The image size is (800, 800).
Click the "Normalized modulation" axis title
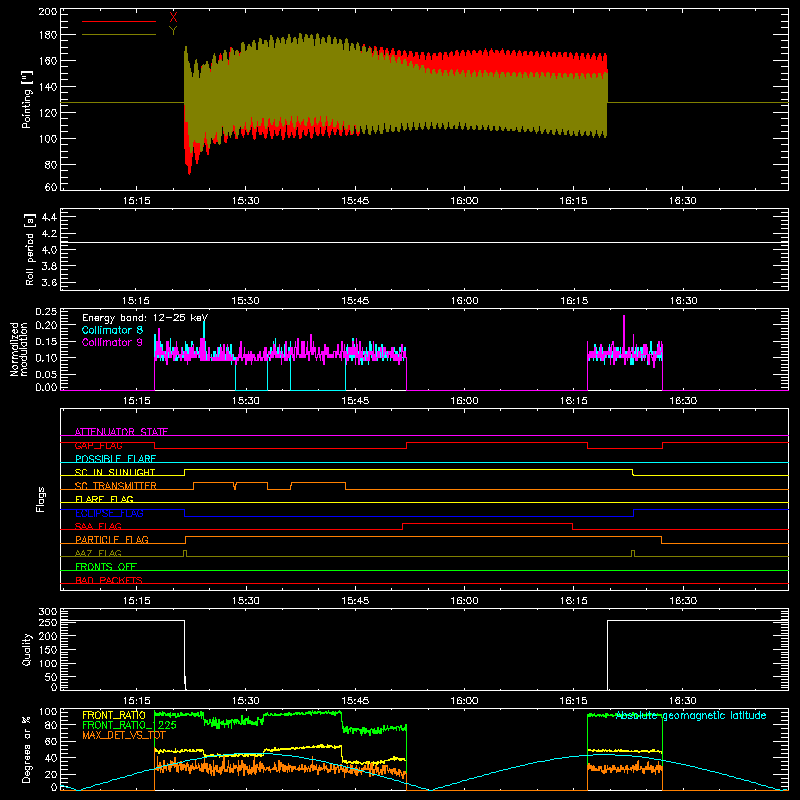click(x=19, y=349)
